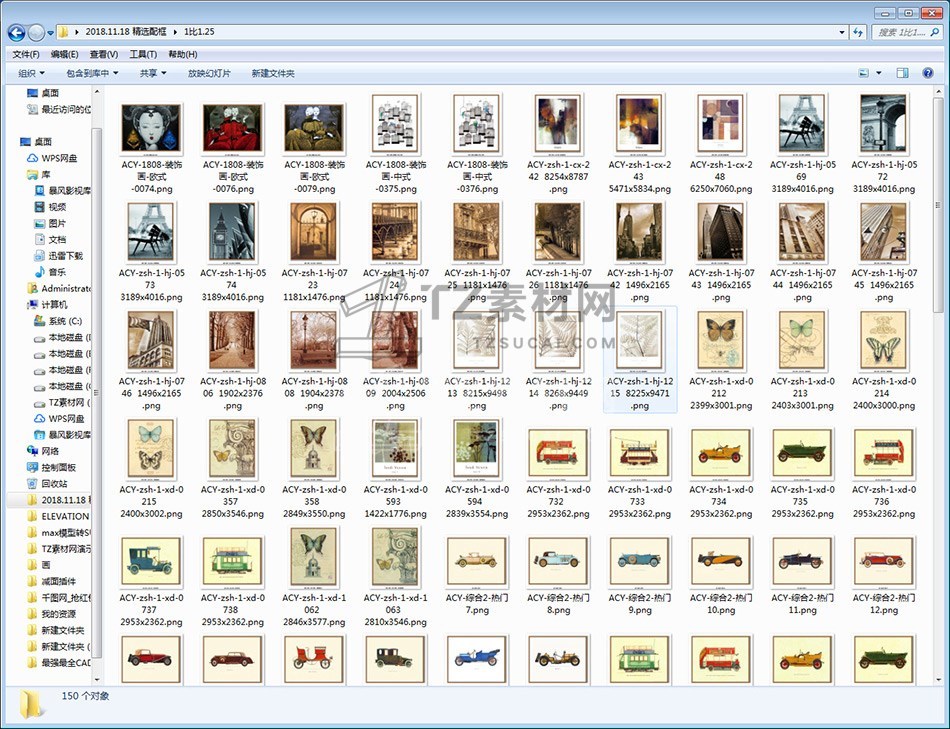The image size is (950, 729).
Task: Select 库 libraries node in sidebar
Action: (x=39, y=175)
